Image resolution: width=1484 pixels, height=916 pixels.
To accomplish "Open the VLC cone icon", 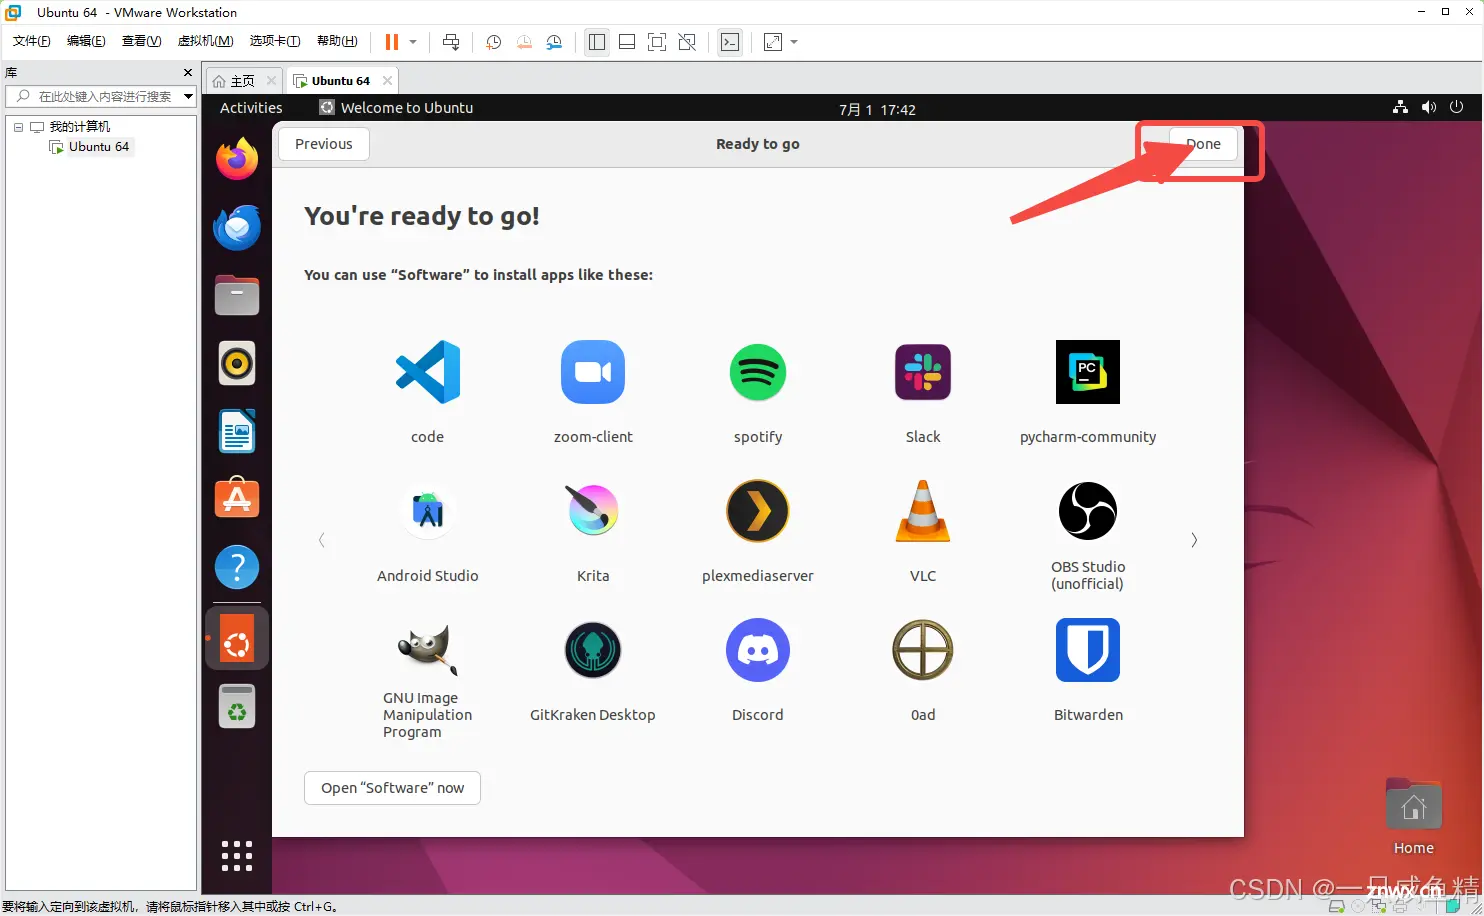I will (x=923, y=511).
